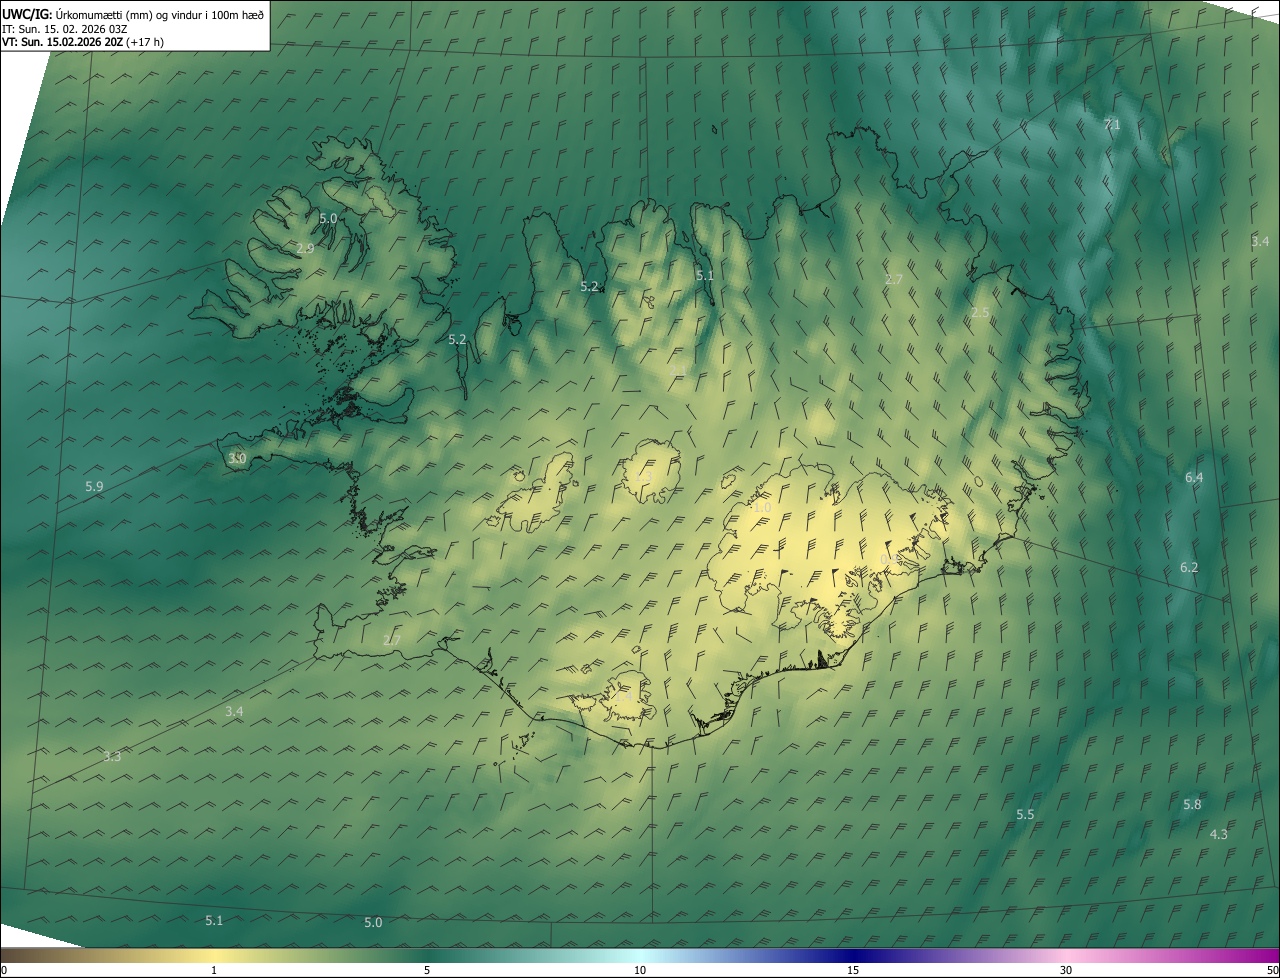Click the pale yellow colour bar at tick 1
The width and height of the screenshot is (1280, 978).
(x=214, y=956)
